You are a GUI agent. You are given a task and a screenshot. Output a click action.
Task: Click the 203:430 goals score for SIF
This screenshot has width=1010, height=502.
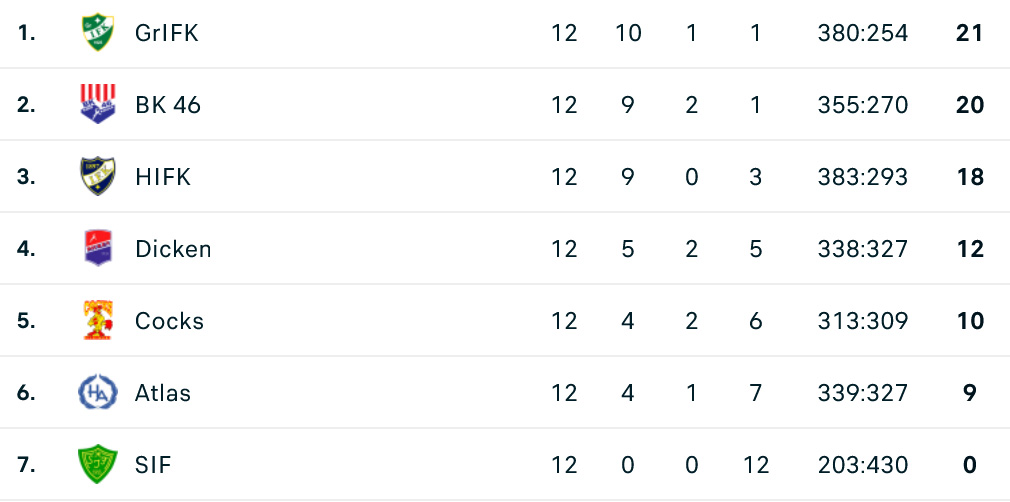(862, 465)
